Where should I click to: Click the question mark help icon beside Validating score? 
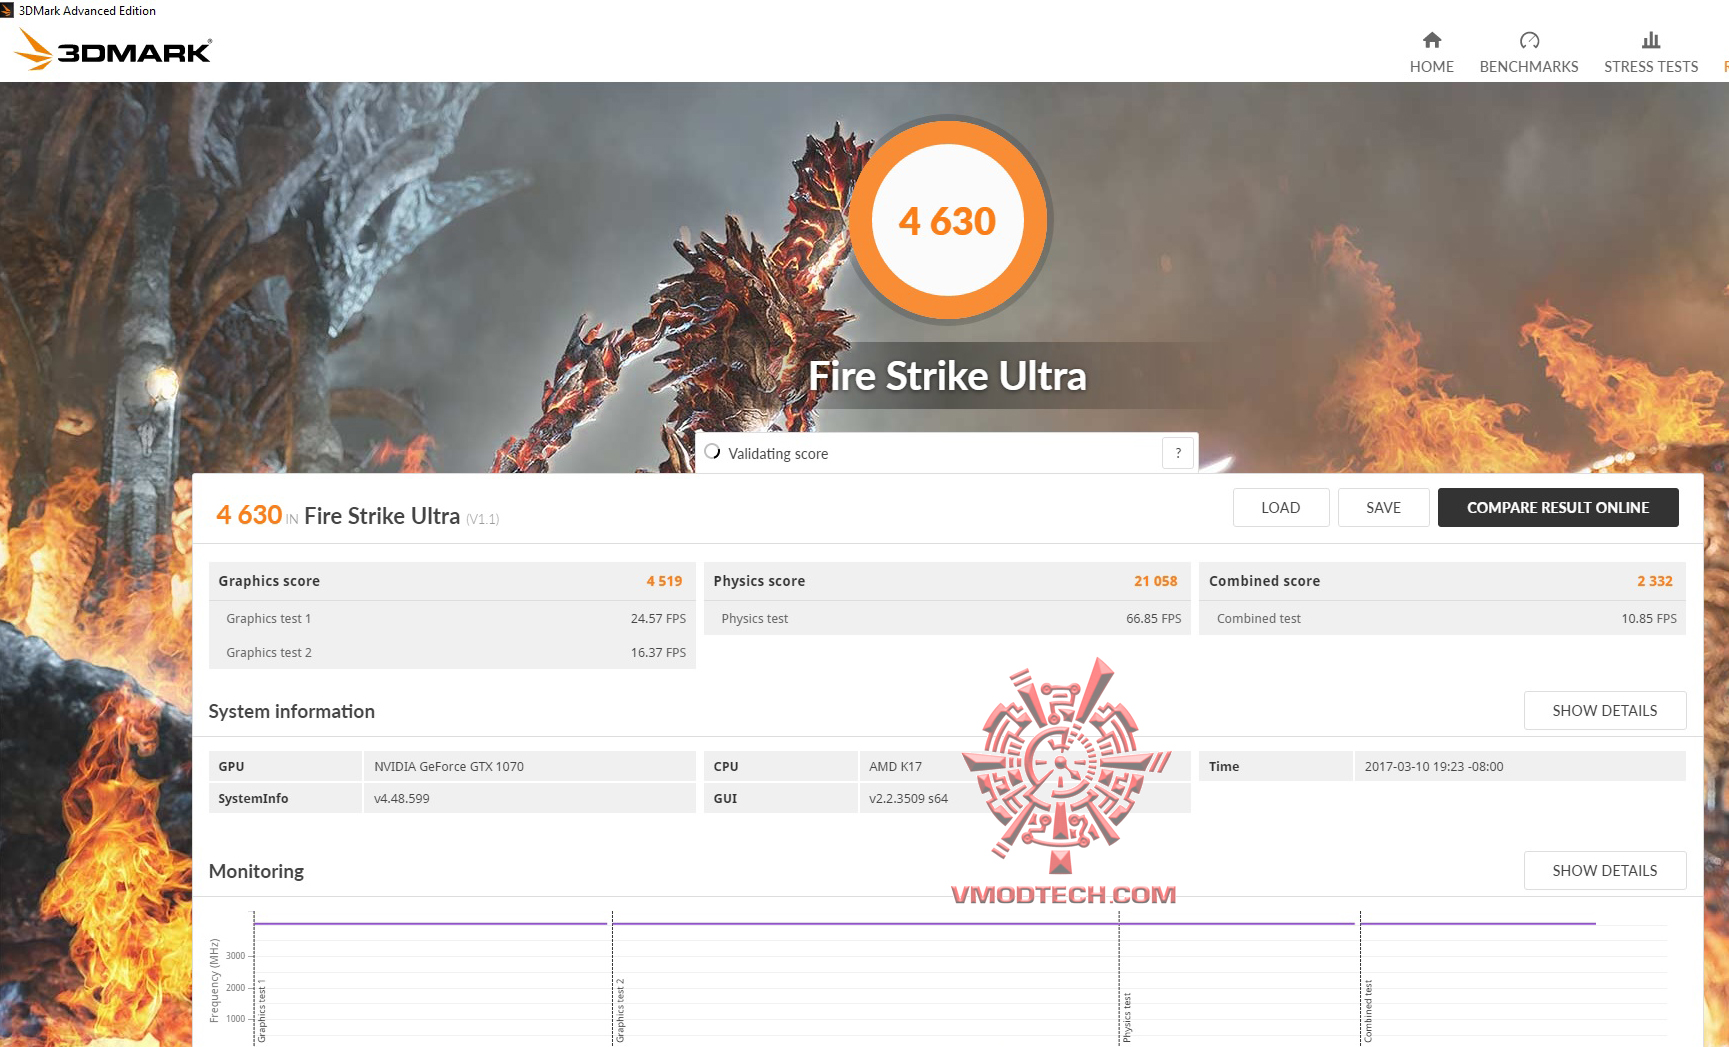[1177, 453]
